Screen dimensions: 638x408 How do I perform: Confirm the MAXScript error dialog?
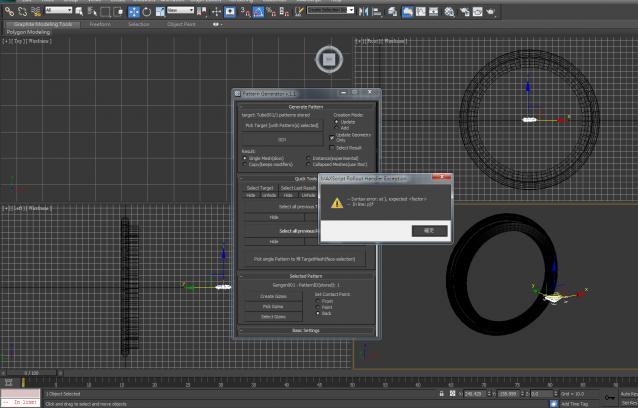[x=430, y=231]
